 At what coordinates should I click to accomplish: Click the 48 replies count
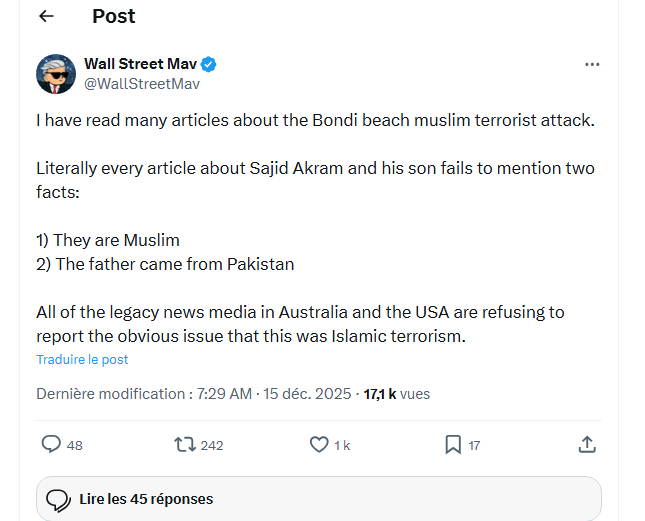coord(75,446)
